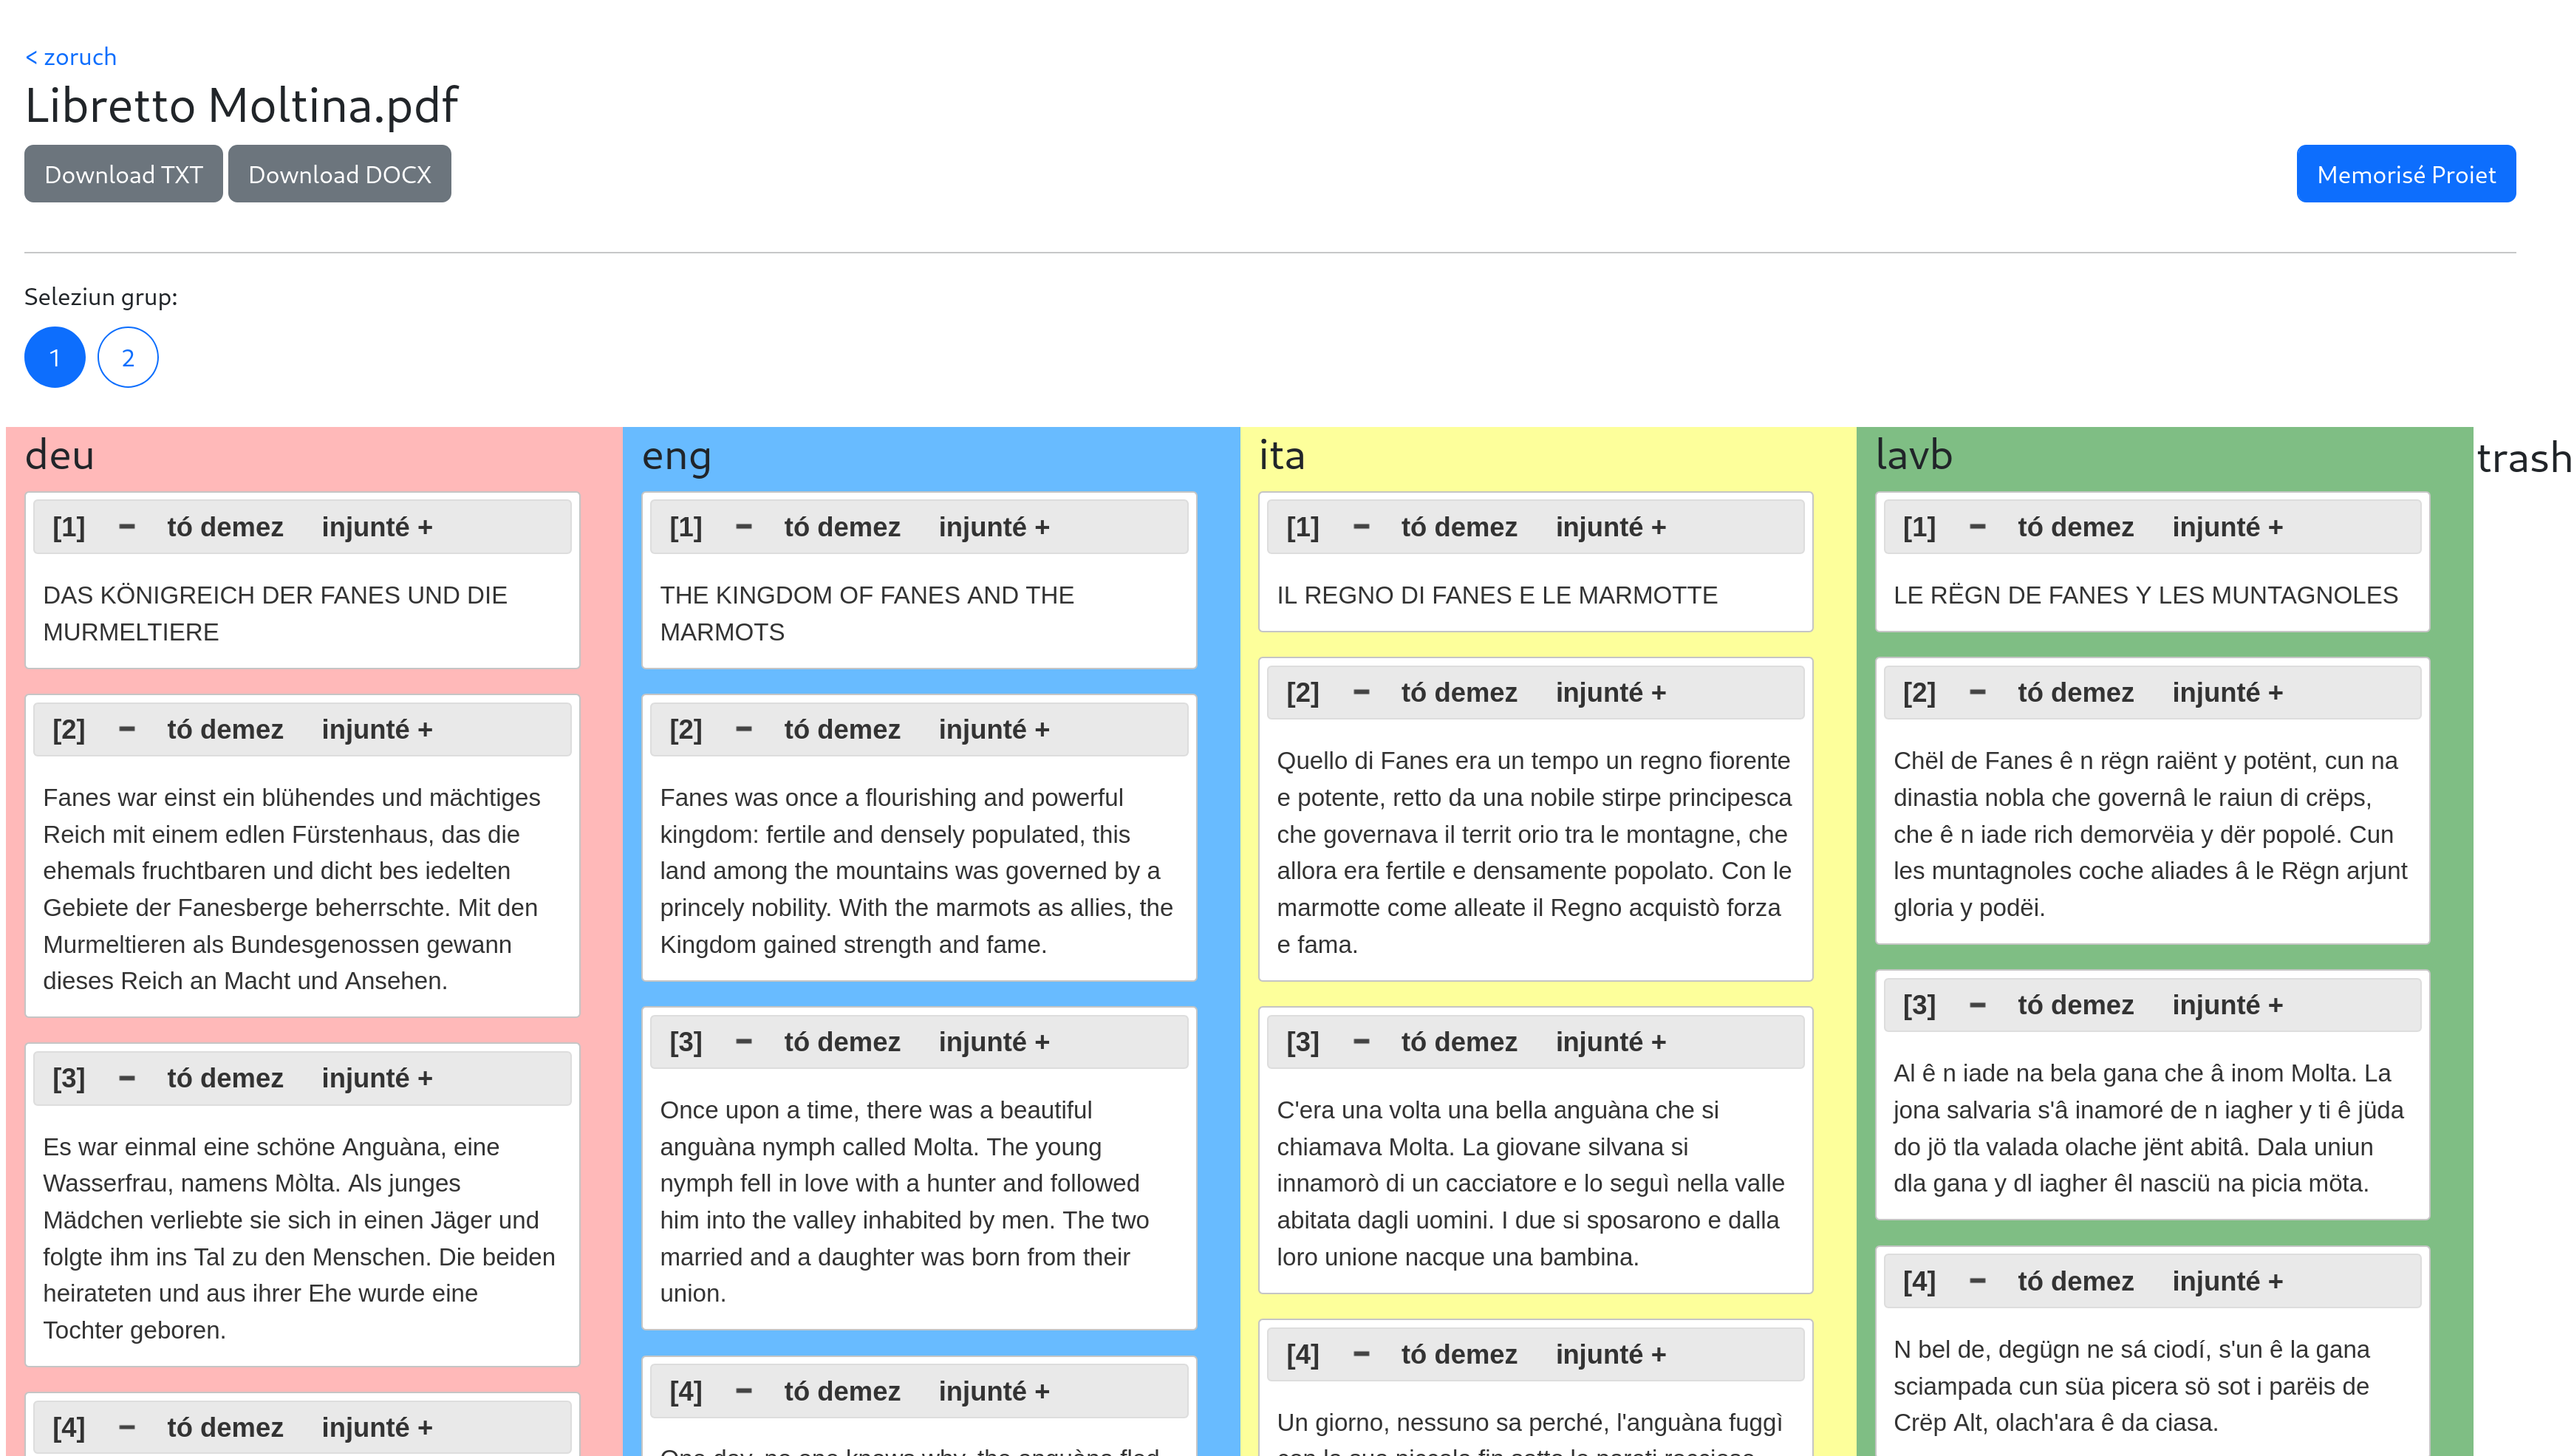Click minus icon in ita segment [3]
Screen dimensions: 2574x1456
[x=1360, y=1041]
